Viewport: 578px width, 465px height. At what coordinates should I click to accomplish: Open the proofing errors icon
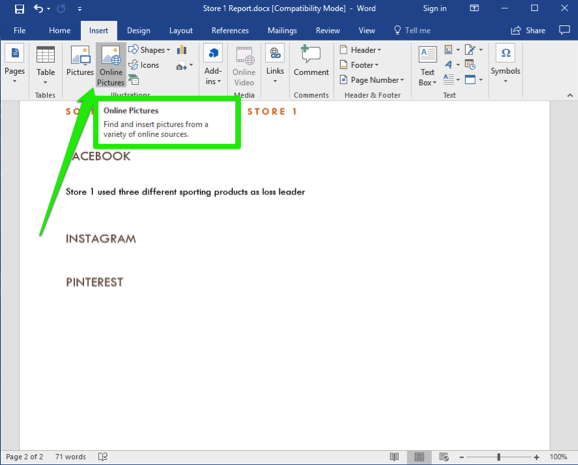point(103,457)
